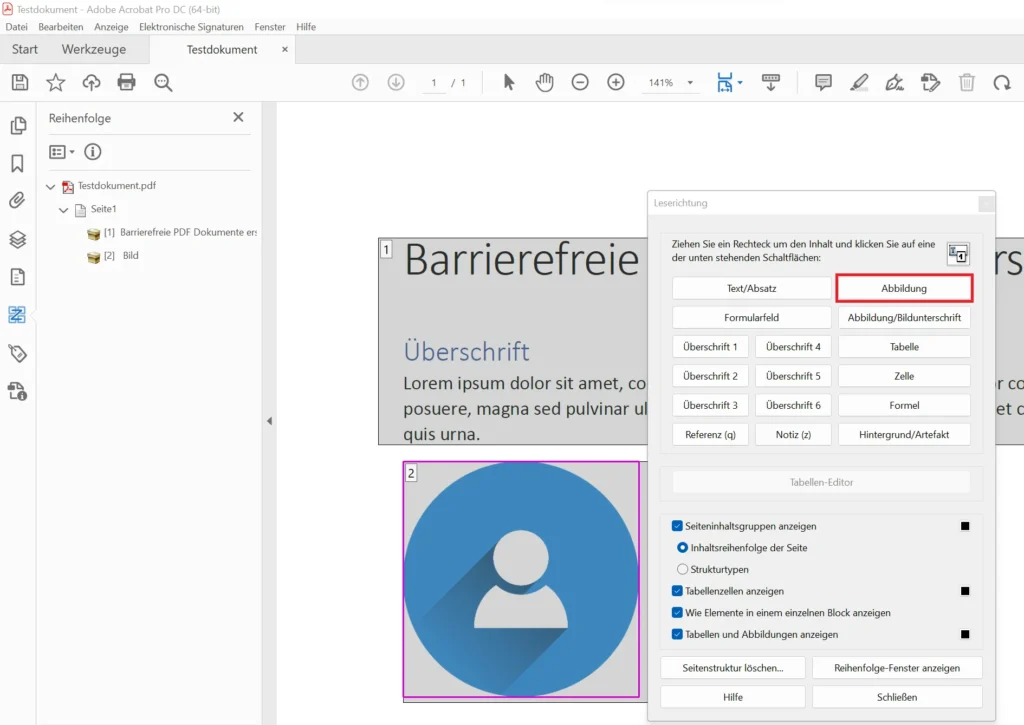Viewport: 1024px width, 725px height.
Task: Open the Tags panel icon
Action: (17, 353)
